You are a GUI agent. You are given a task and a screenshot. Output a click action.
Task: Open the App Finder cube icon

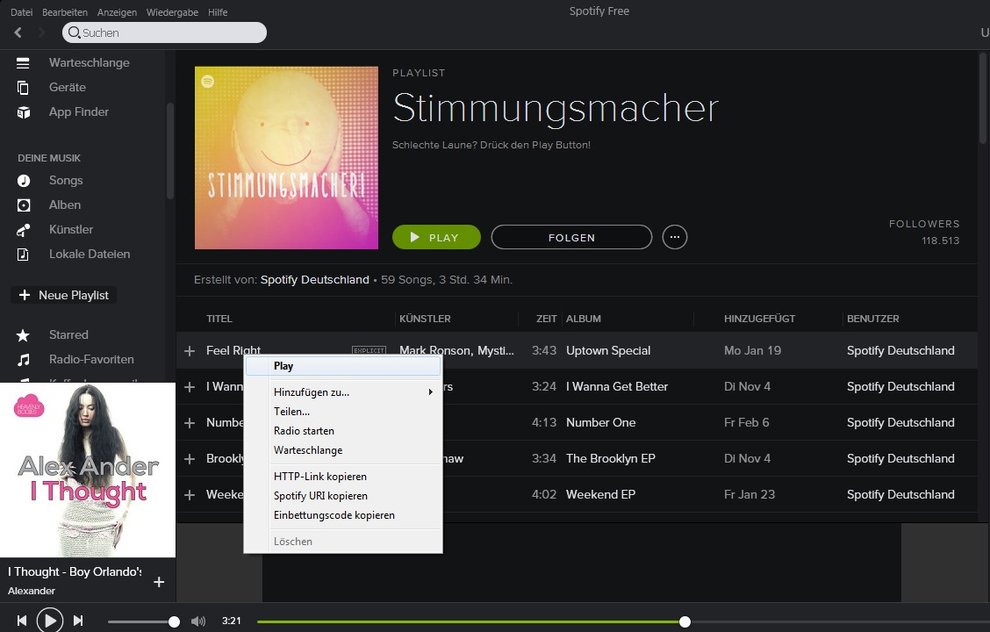[23, 112]
